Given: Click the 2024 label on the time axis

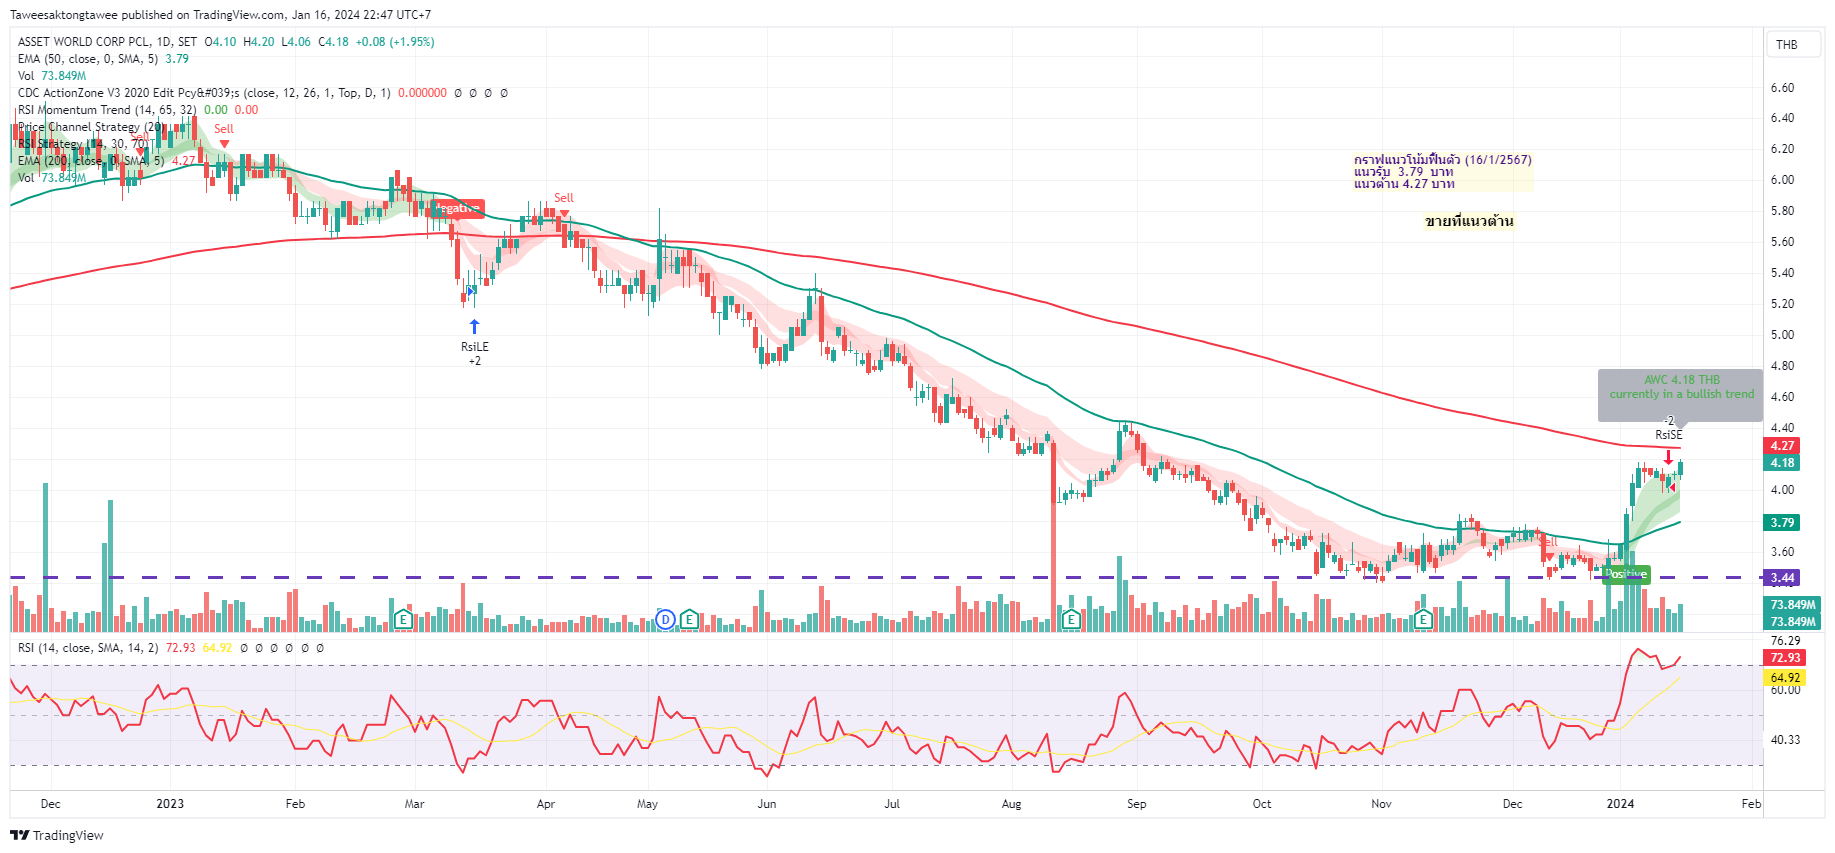Looking at the screenshot, I should (x=1620, y=804).
